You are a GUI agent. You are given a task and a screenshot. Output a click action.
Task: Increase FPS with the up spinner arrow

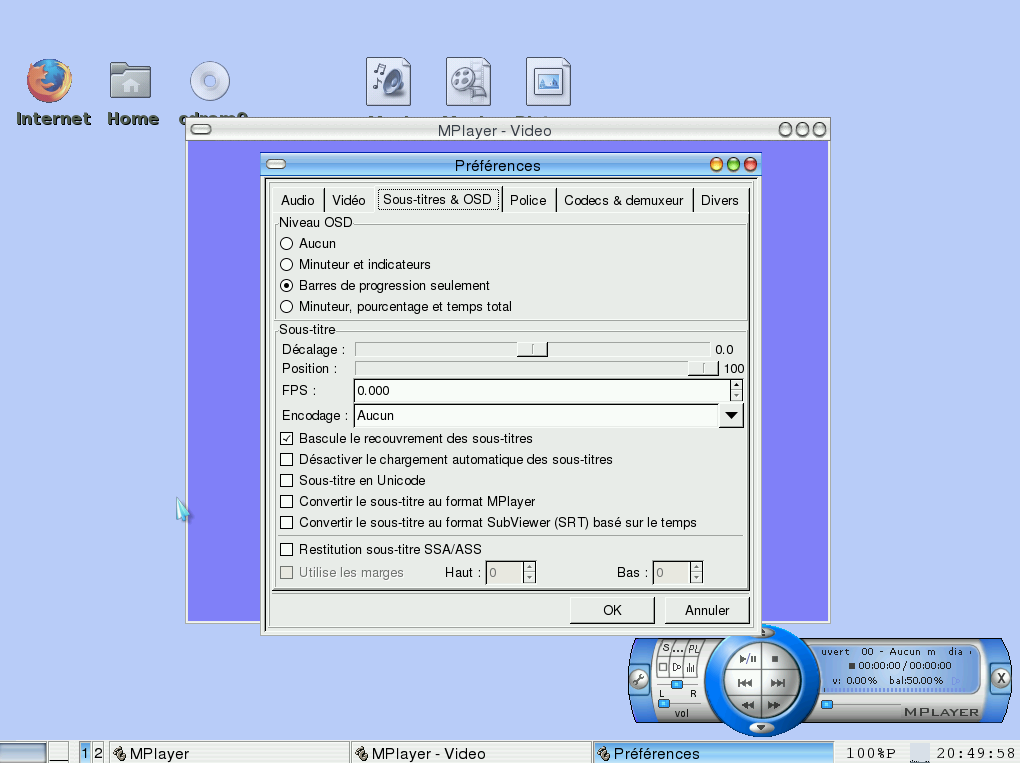(x=736, y=385)
